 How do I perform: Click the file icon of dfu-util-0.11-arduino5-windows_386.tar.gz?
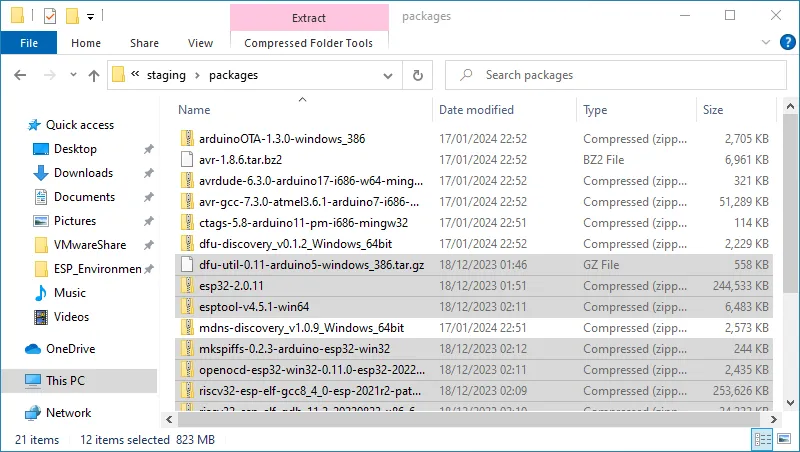click(x=187, y=264)
